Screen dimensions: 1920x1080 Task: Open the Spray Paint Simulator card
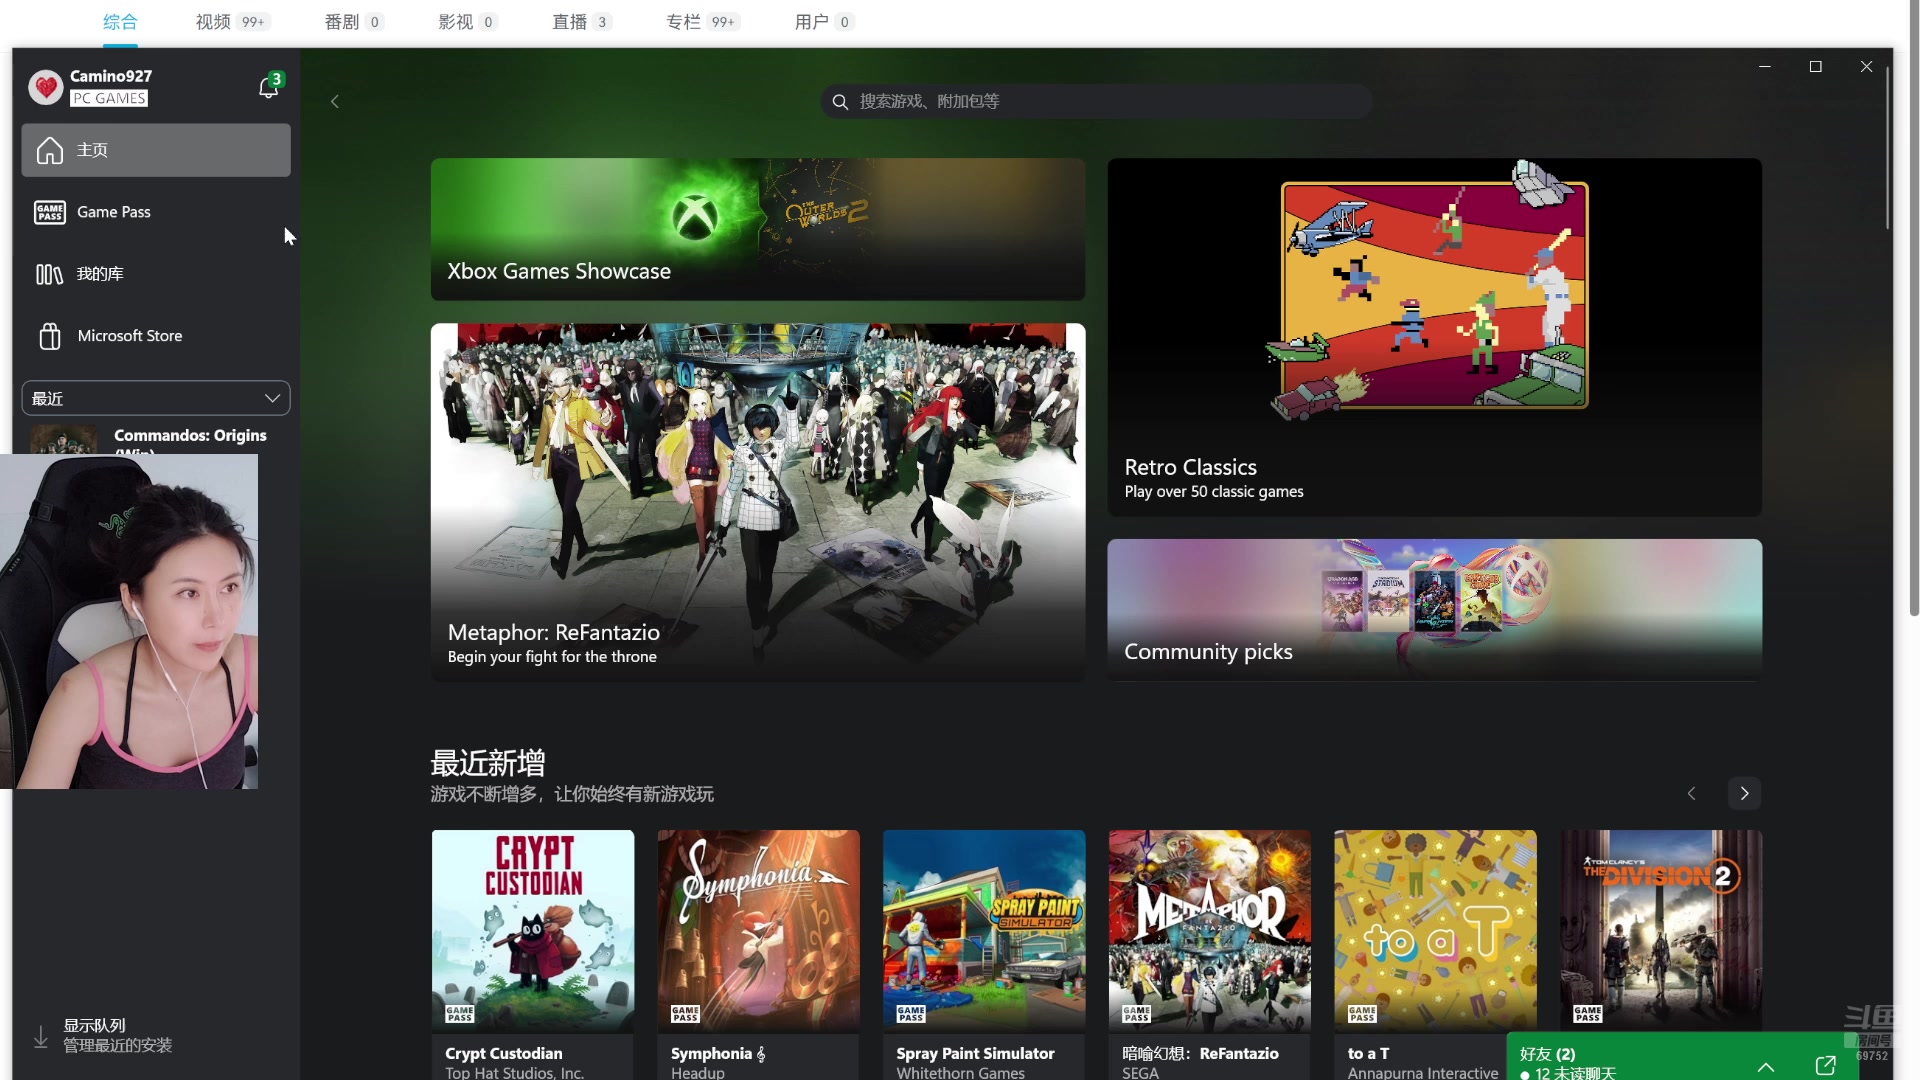click(x=984, y=954)
